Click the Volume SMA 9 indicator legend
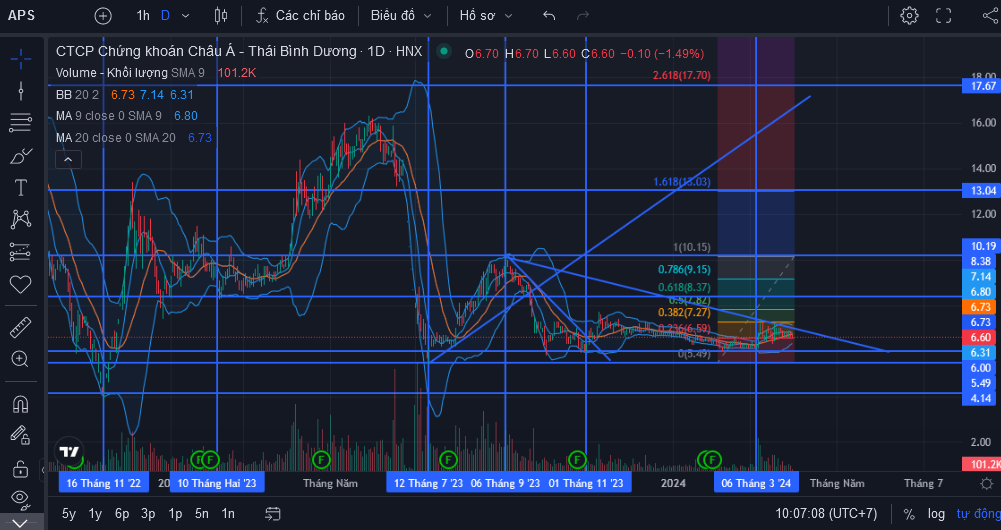The height and width of the screenshot is (530, 1001). point(130,73)
